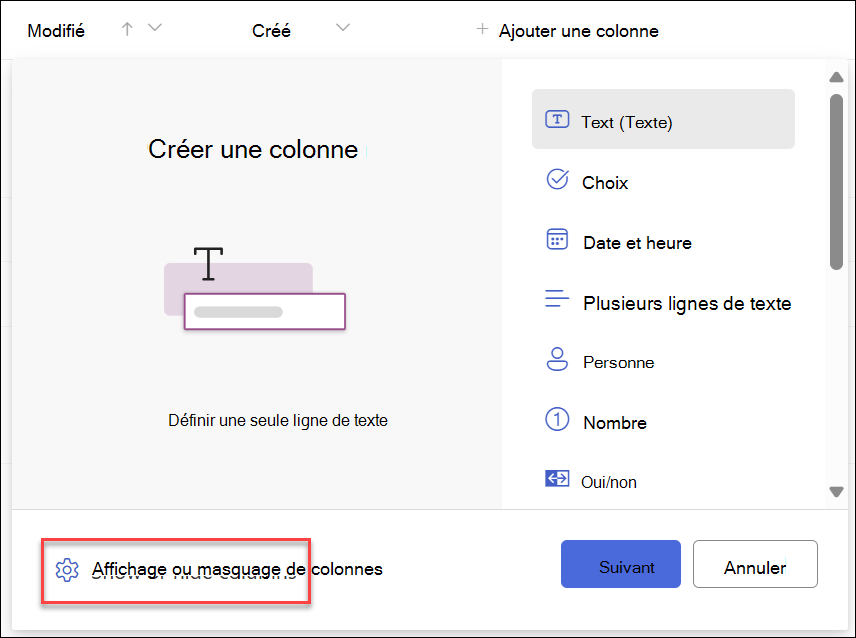This screenshot has height=638, width=856.
Task: Open the Créé column dropdown chevron
Action: click(343, 27)
